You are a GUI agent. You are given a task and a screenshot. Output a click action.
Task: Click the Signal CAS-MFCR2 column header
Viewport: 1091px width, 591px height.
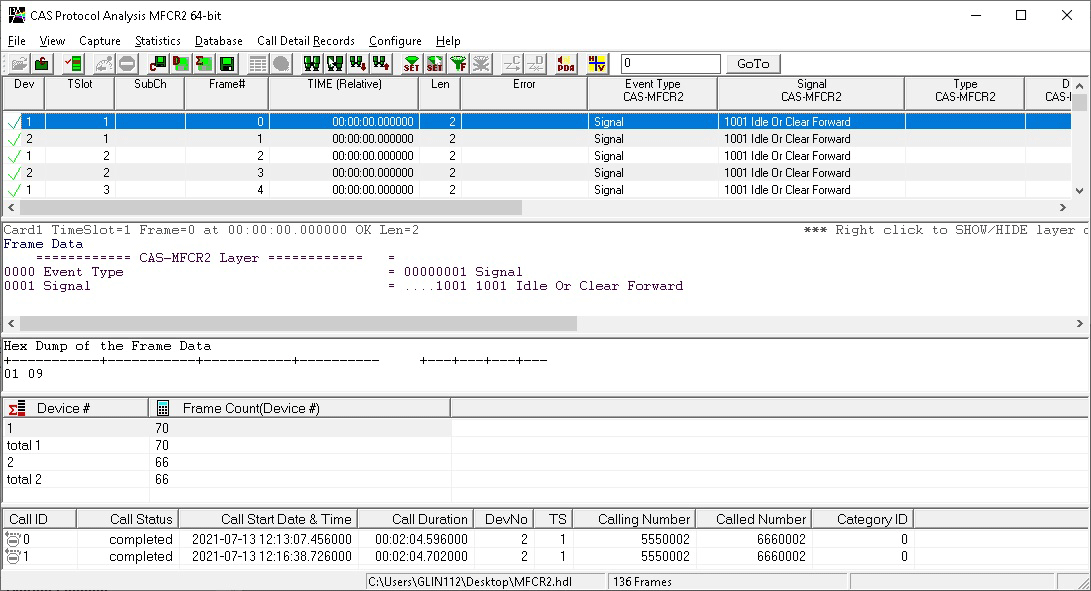coord(811,93)
